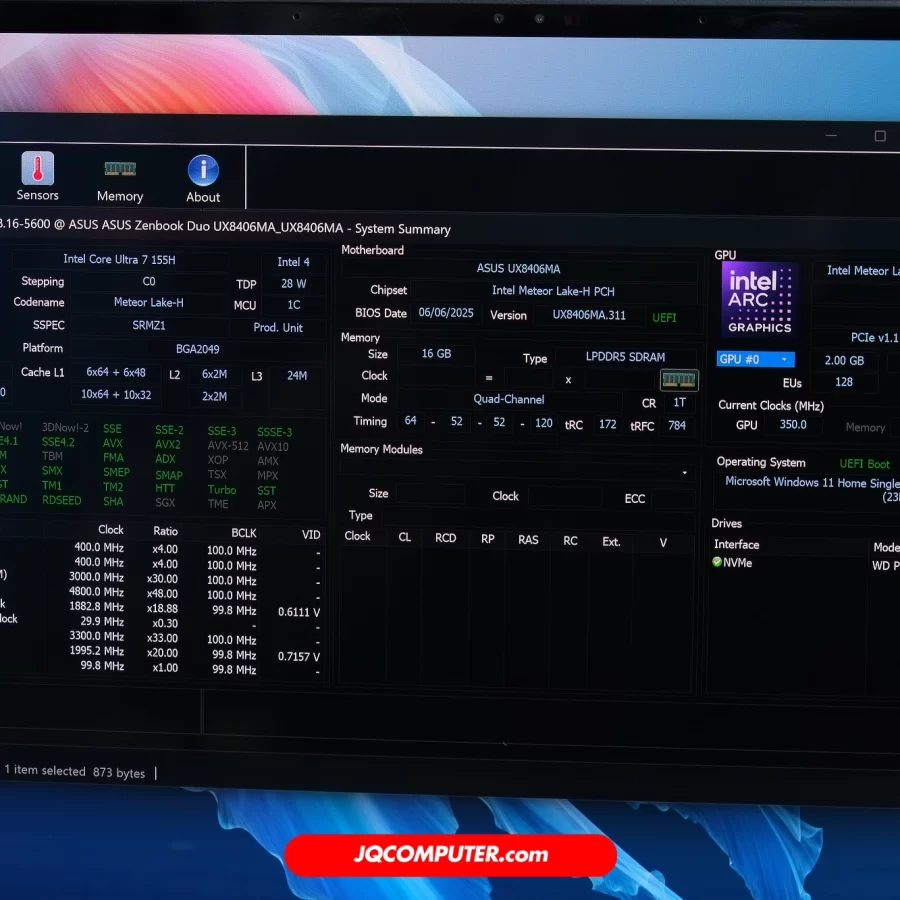This screenshot has width=900, height=900.
Task: Open the Memory Modules dropdown list
Action: tap(685, 472)
